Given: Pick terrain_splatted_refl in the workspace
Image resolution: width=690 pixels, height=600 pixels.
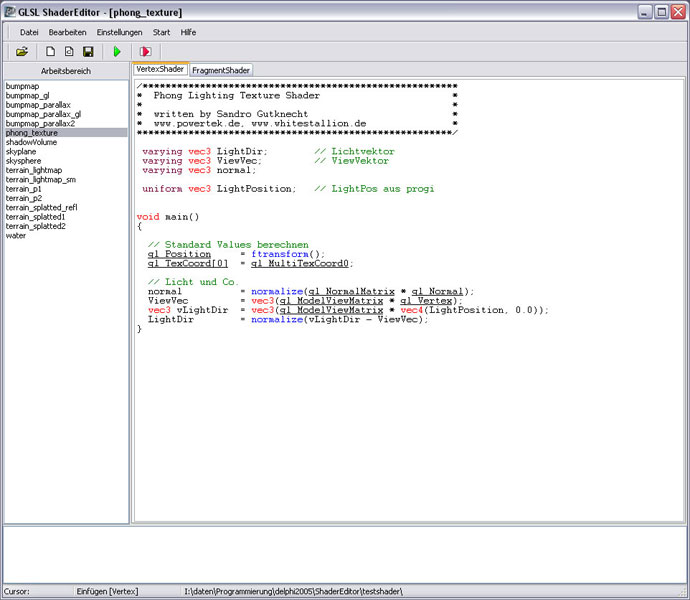Looking at the screenshot, I should (x=42, y=207).
